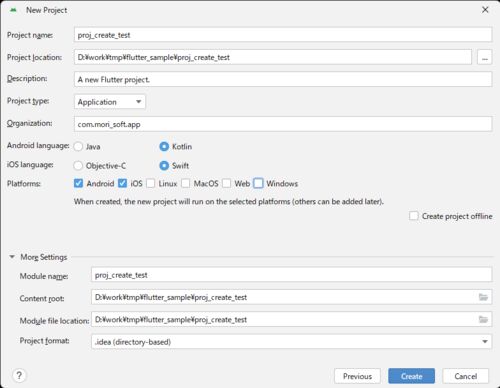The width and height of the screenshot is (500, 388).
Task: Browse folder icon for Module file location
Action: click(x=483, y=319)
